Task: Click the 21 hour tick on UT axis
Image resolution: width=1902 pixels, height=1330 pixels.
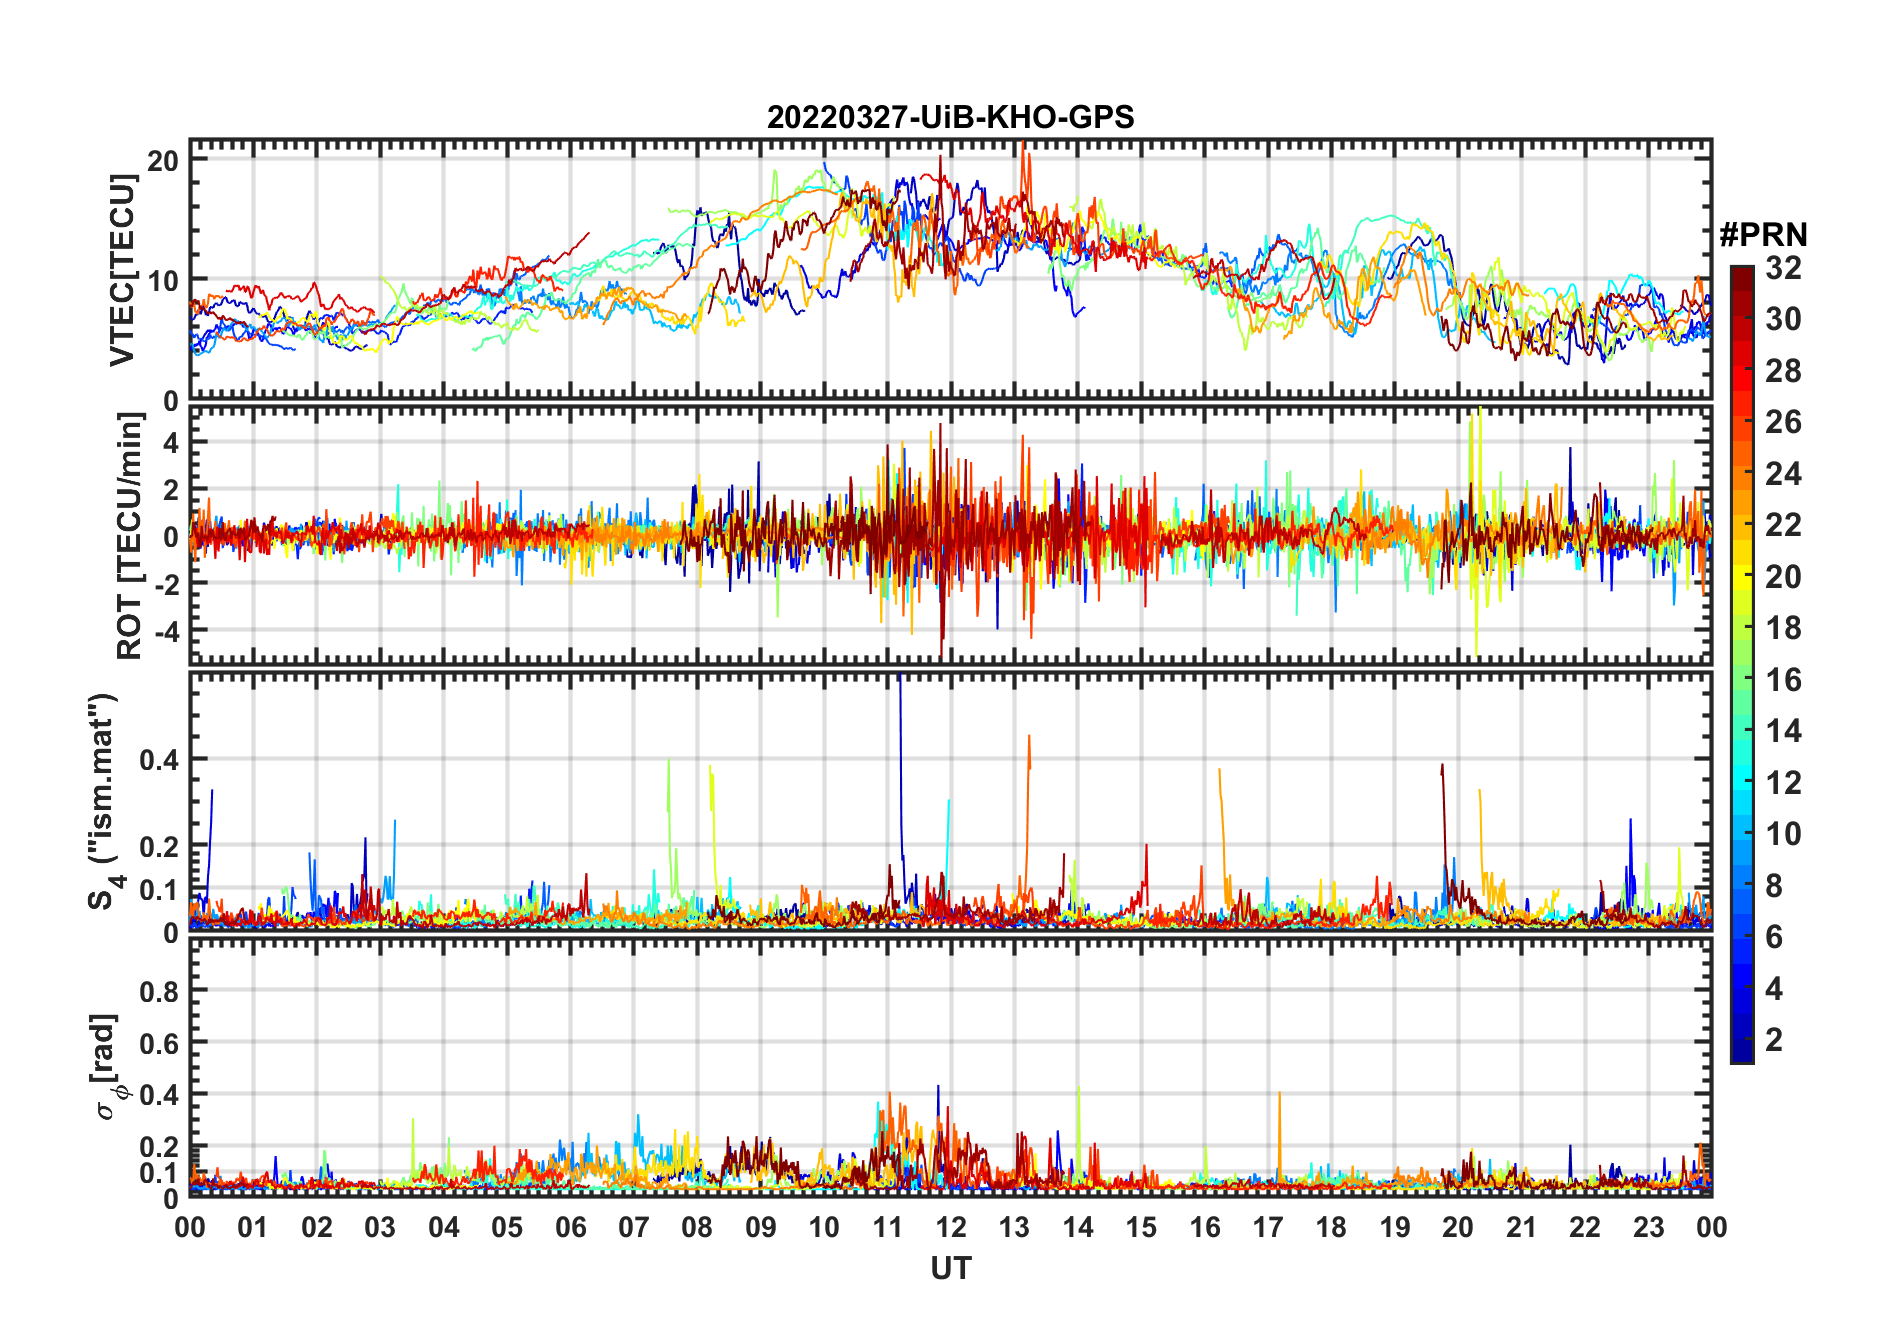Action: [1522, 1227]
